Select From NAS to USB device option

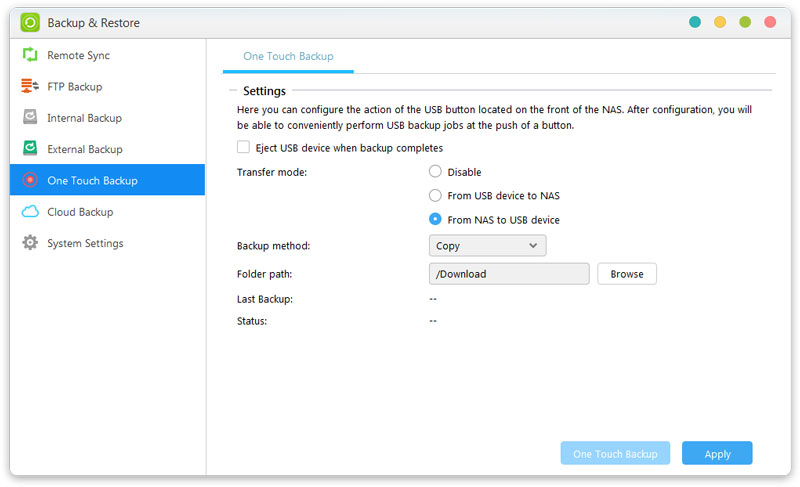tap(435, 220)
